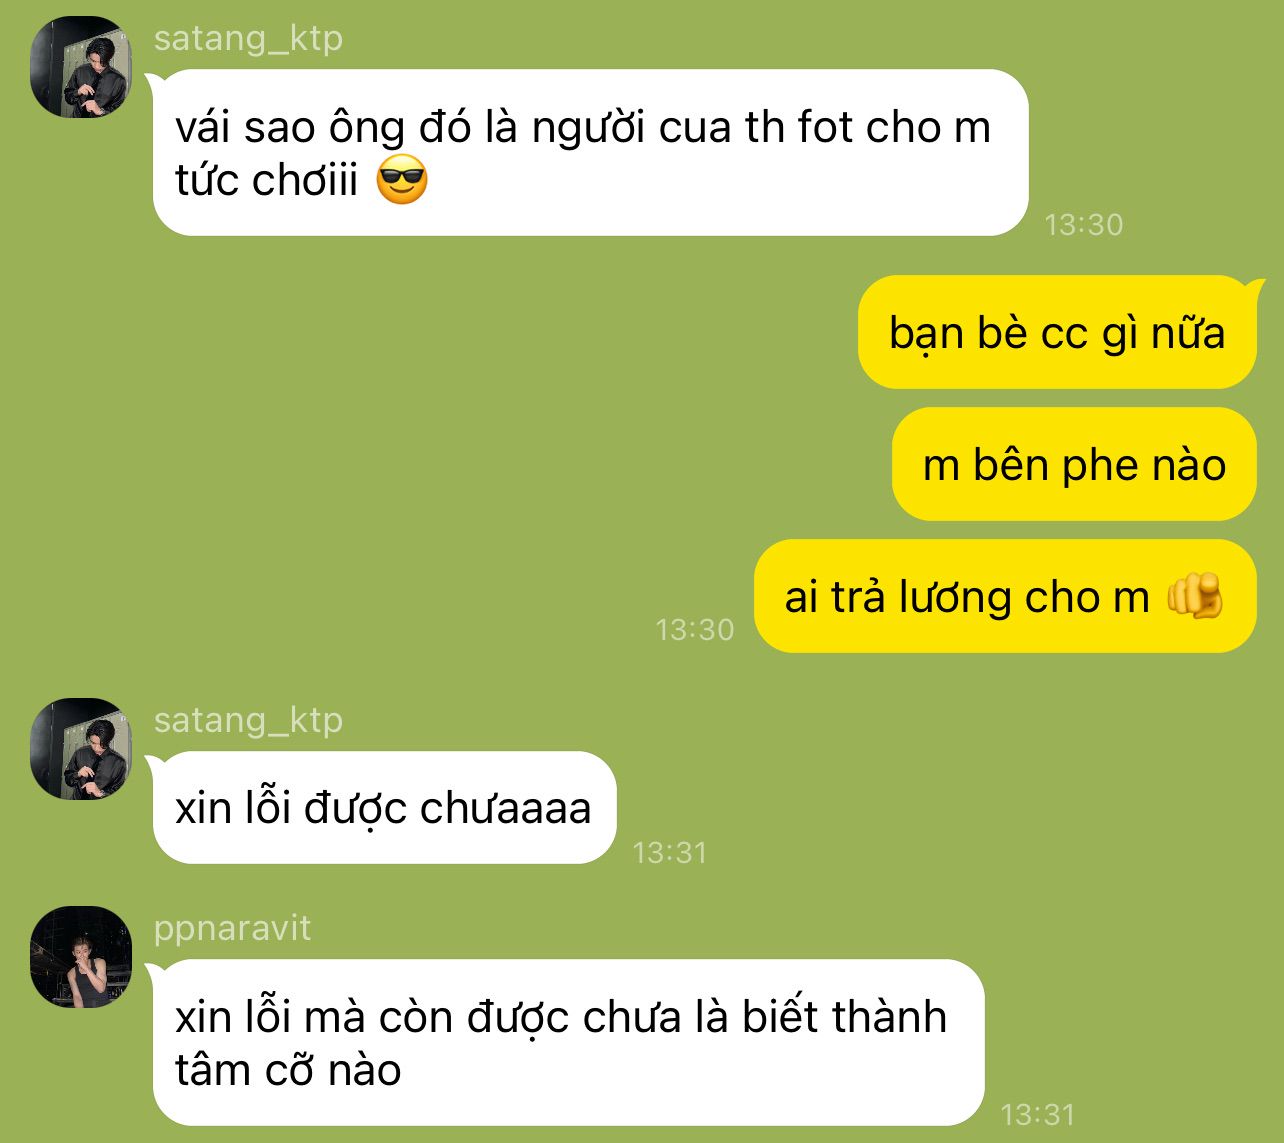Tap satang_ktp name above the first message
This screenshot has height=1143, width=1284.
(248, 38)
